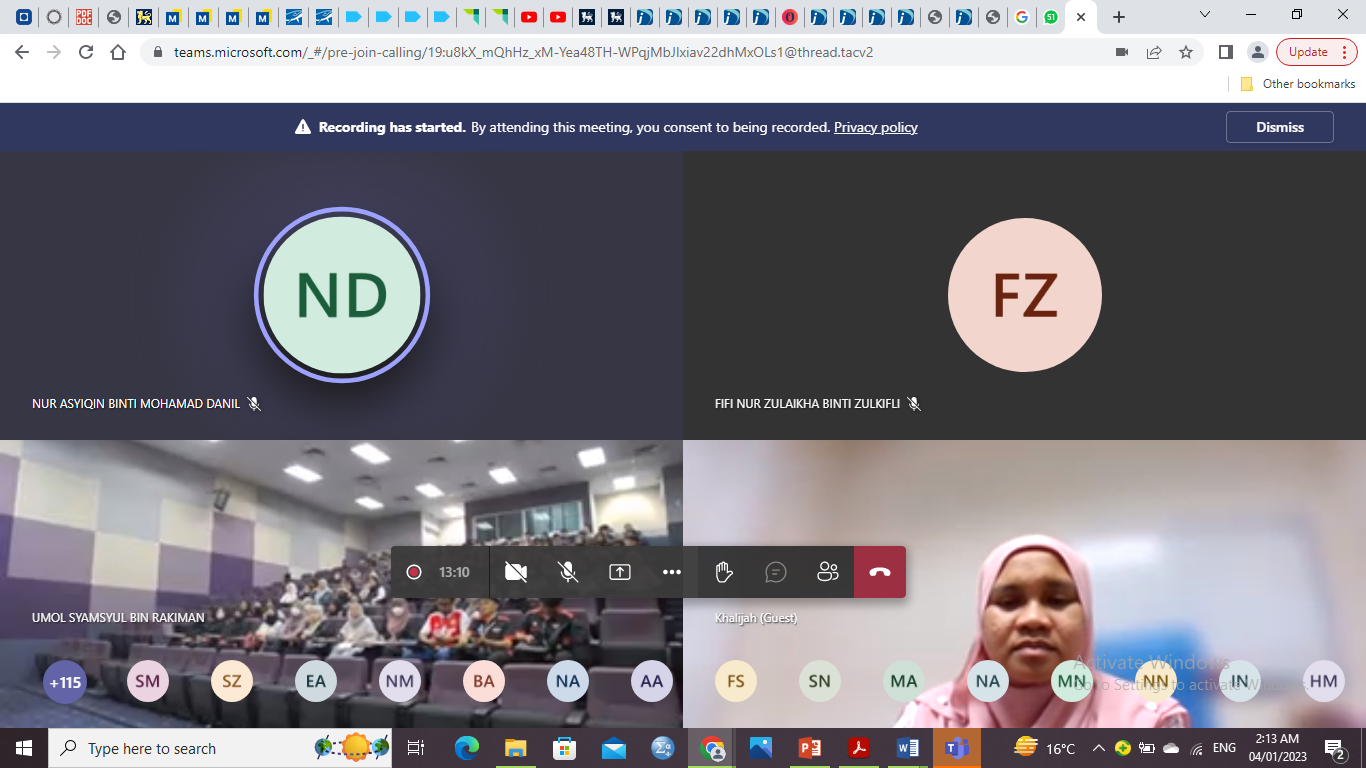Bookmark this page with the star icon
Viewport: 1366px width, 768px height.
click(x=1186, y=52)
